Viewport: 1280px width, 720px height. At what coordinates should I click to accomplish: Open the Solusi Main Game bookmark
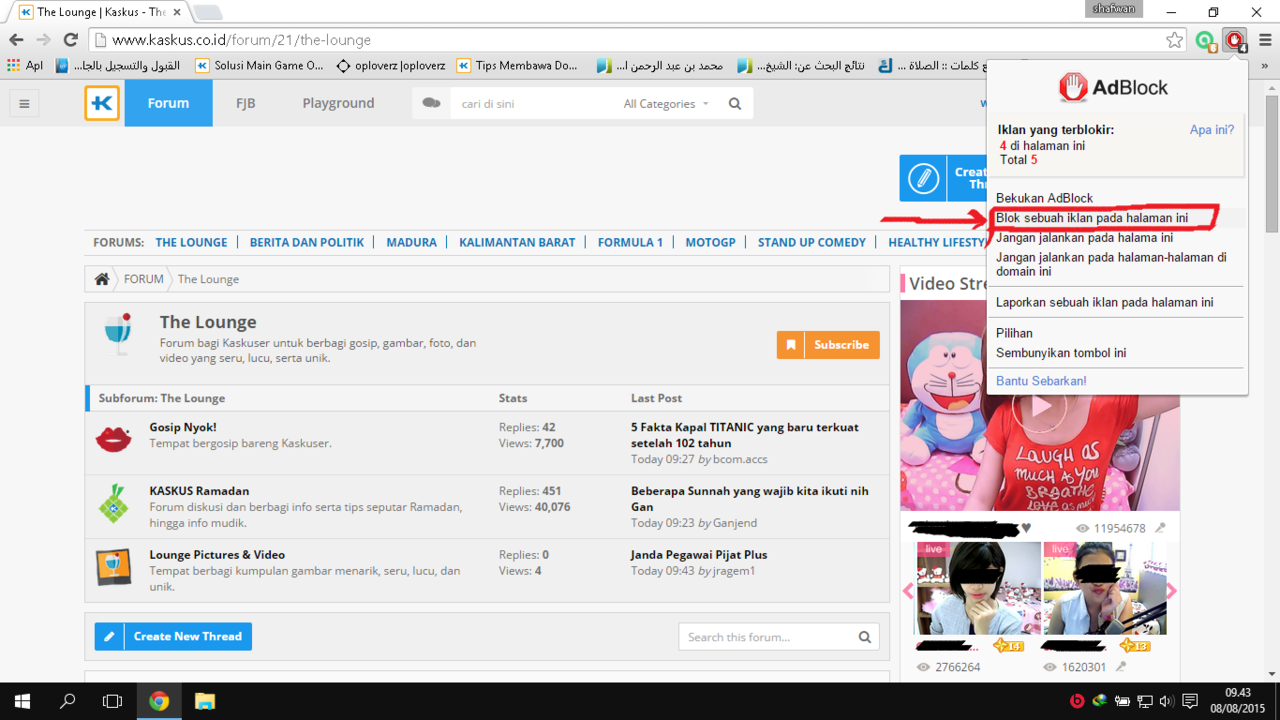coord(260,65)
